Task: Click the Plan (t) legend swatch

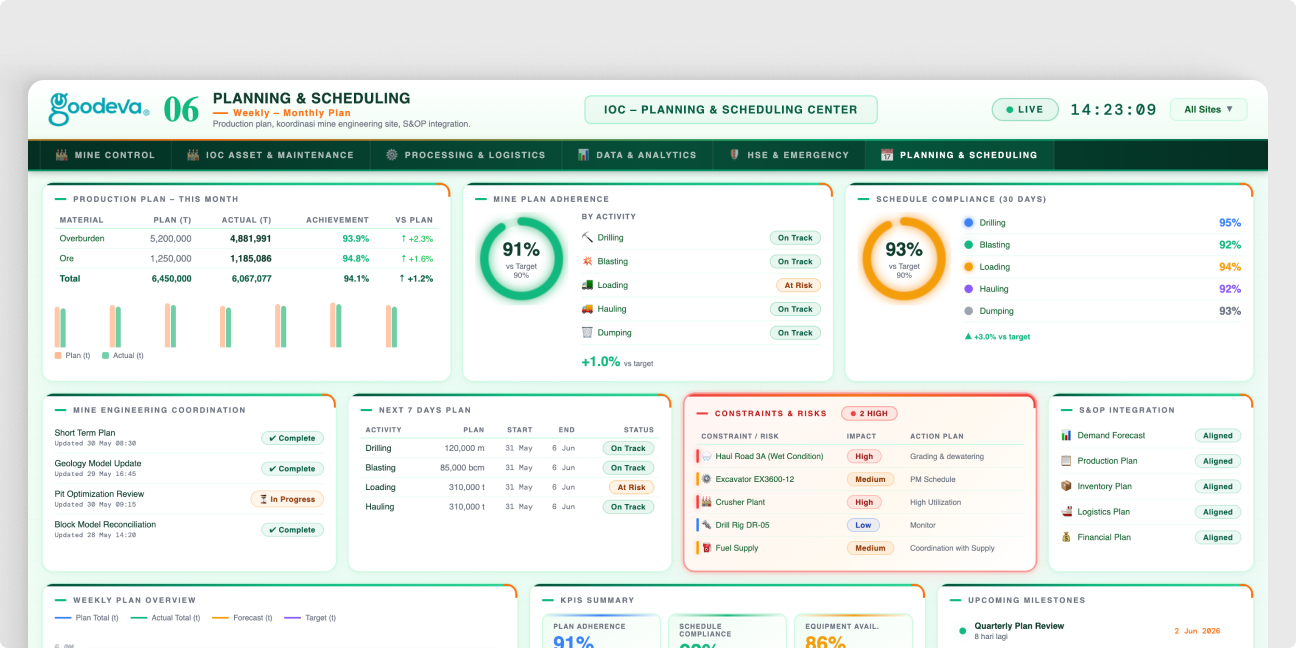Action: (x=58, y=355)
